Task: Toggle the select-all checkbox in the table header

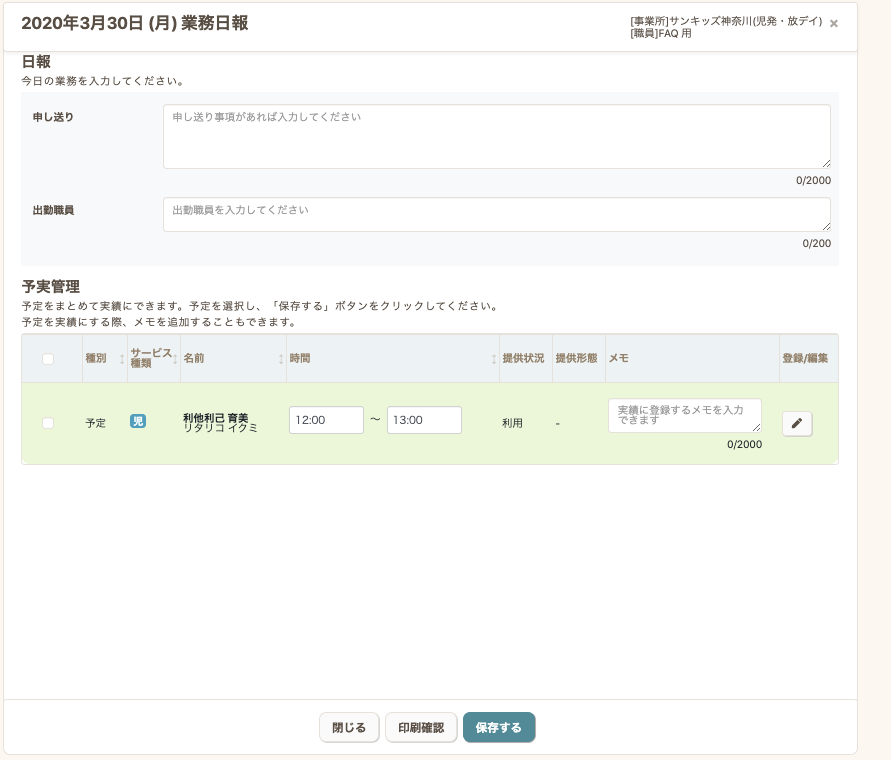Action: point(48,359)
